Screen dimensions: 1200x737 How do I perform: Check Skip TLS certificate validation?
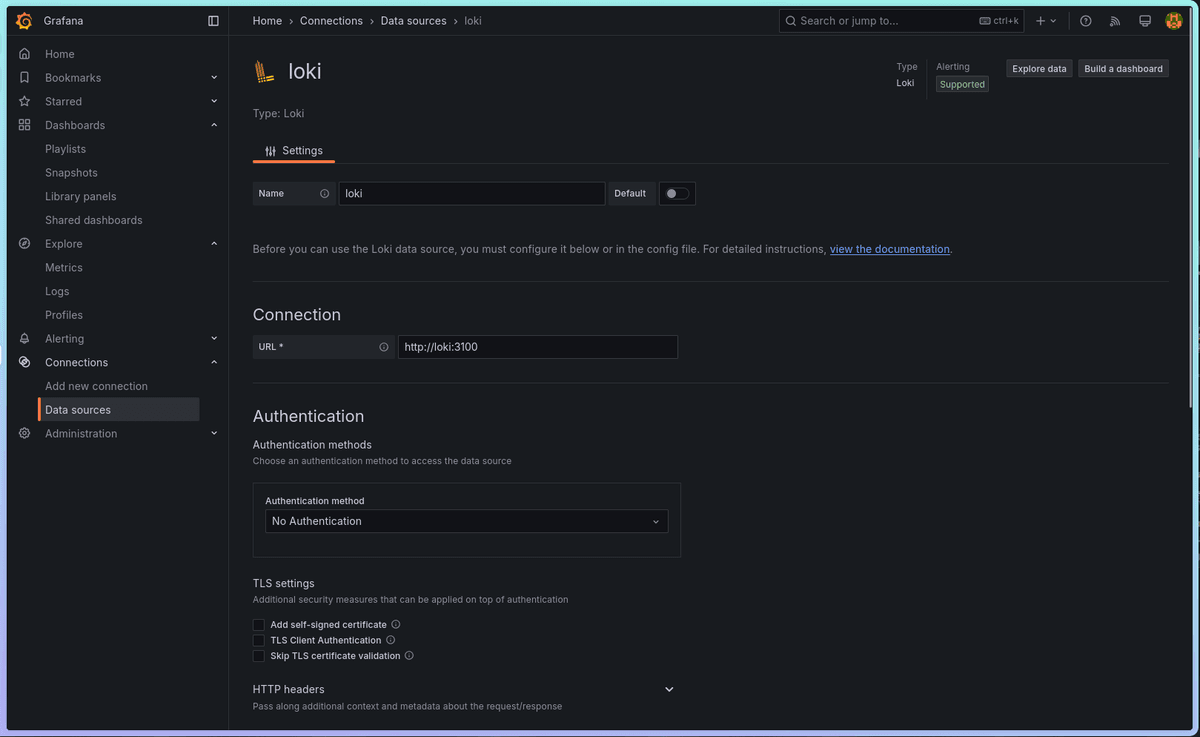tap(259, 656)
